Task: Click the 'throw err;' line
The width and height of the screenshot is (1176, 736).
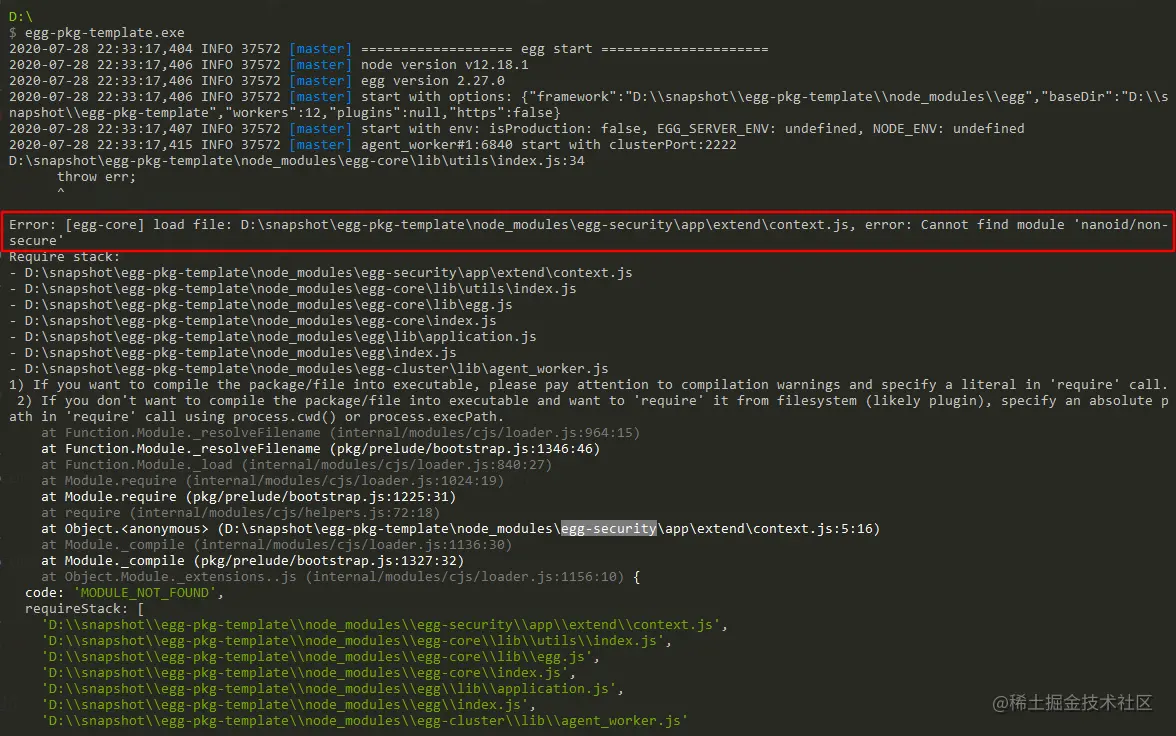Action: [97, 177]
